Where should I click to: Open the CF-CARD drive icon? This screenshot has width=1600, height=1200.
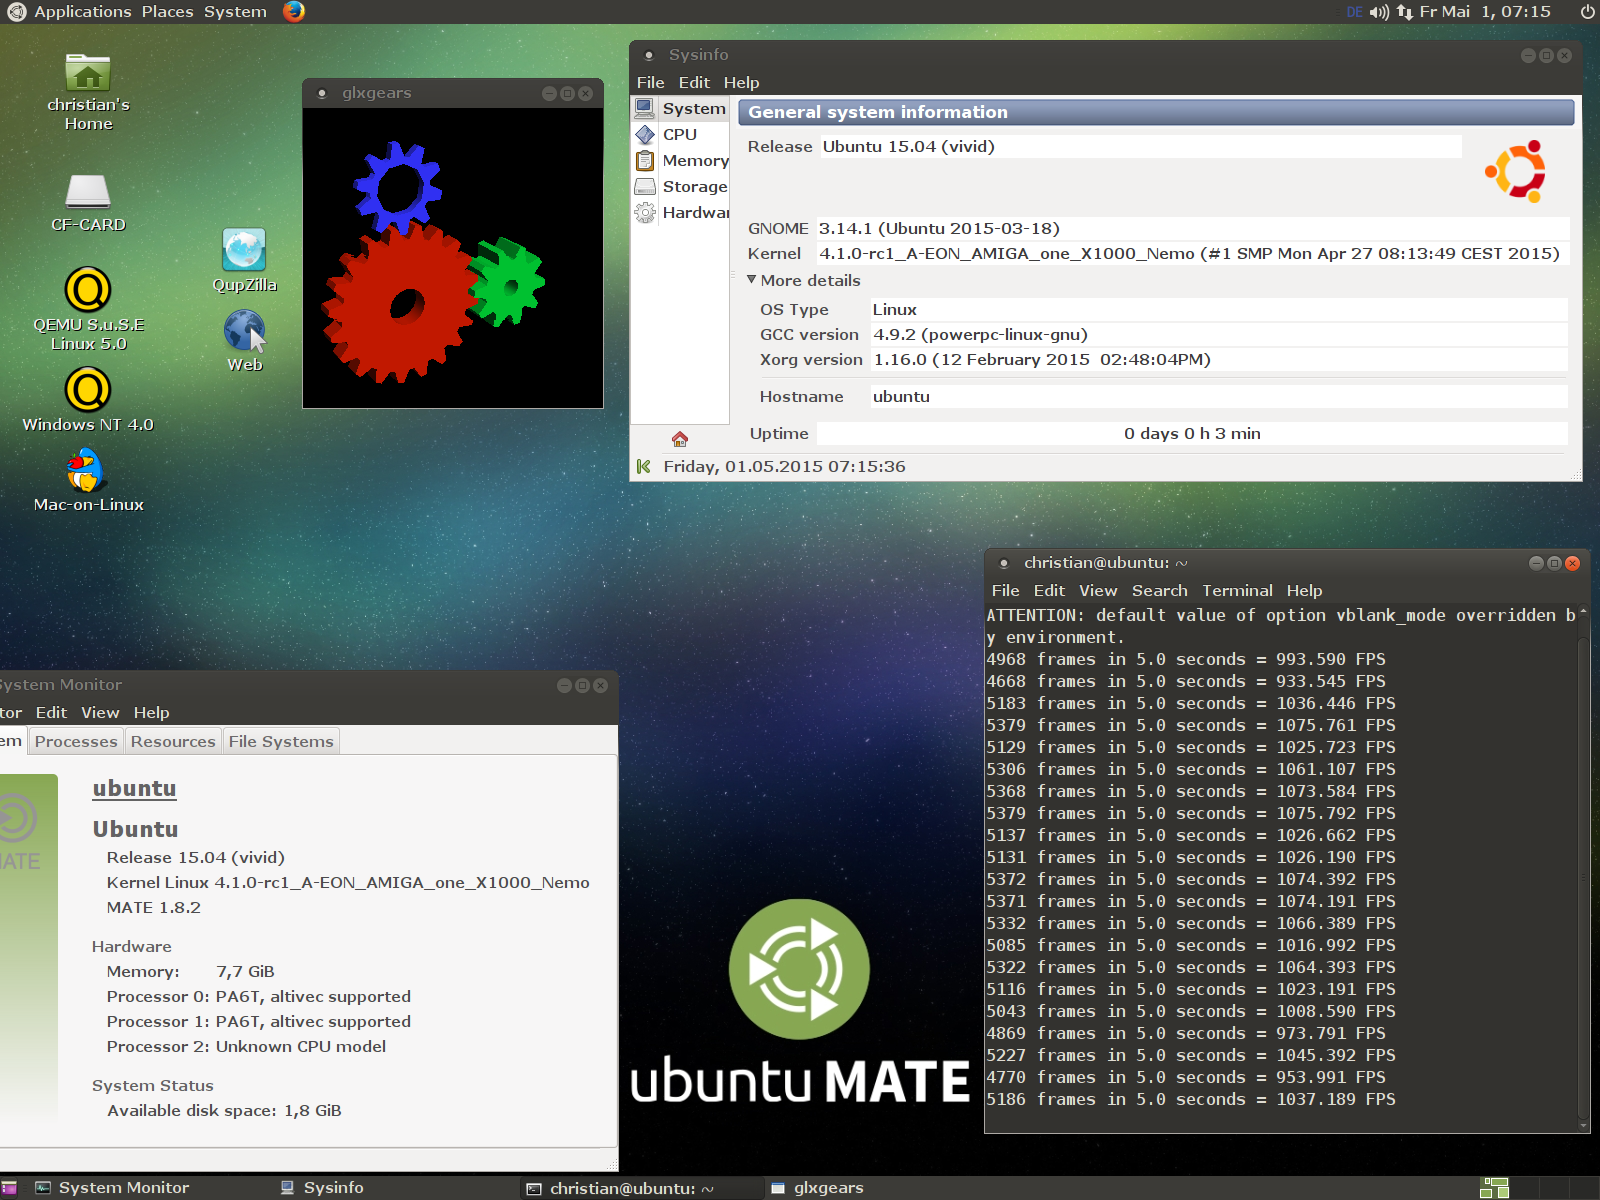[x=88, y=192]
